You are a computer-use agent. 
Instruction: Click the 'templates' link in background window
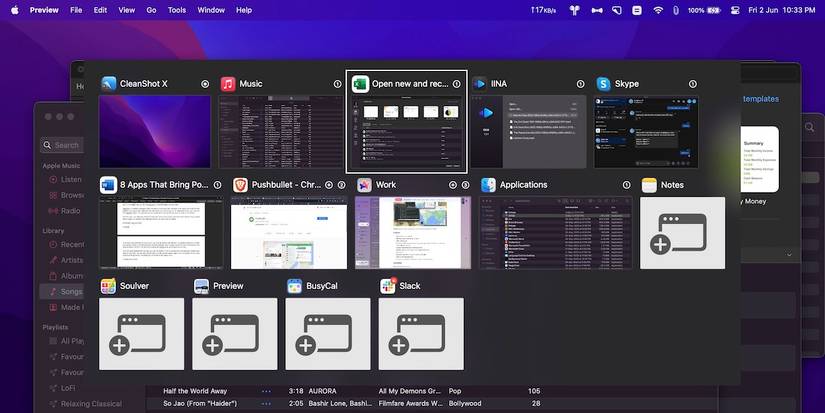tap(761, 99)
